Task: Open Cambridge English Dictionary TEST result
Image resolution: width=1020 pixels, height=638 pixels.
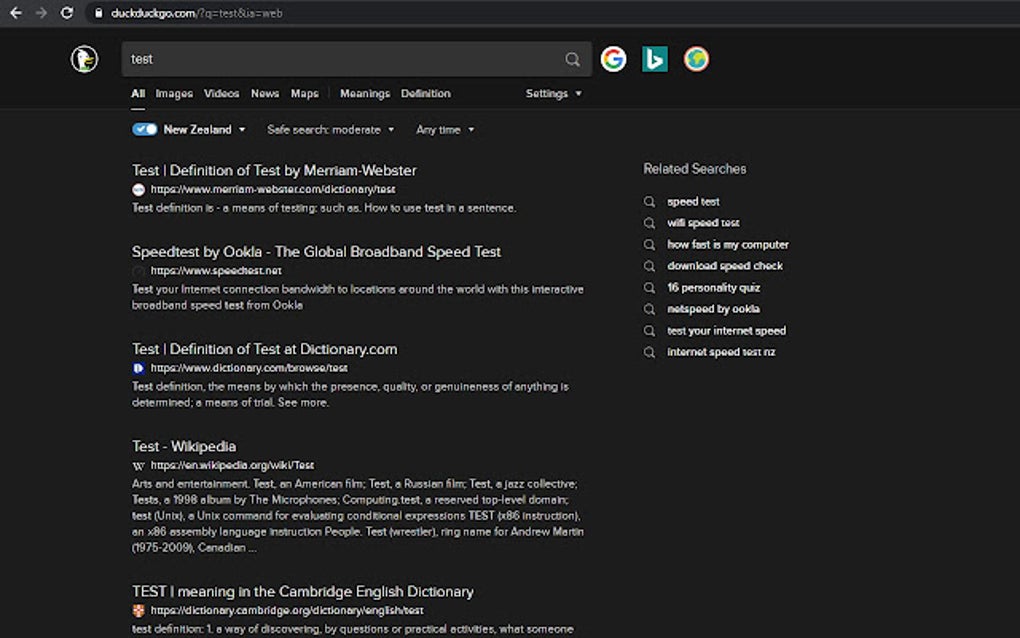Action: coord(302,592)
